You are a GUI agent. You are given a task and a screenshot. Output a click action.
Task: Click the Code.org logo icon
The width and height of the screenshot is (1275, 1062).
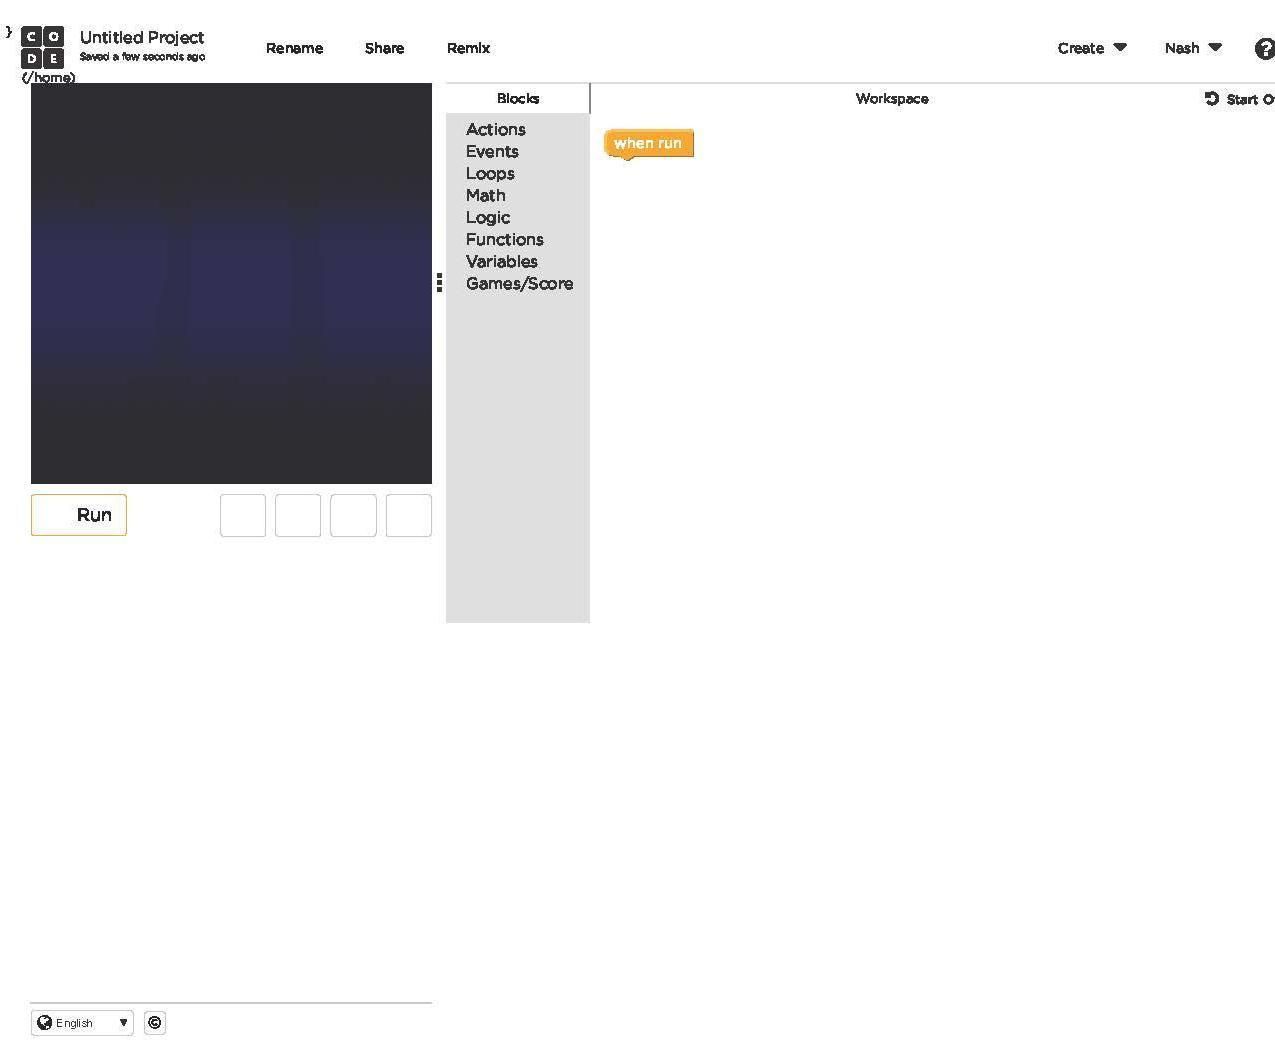[42, 47]
